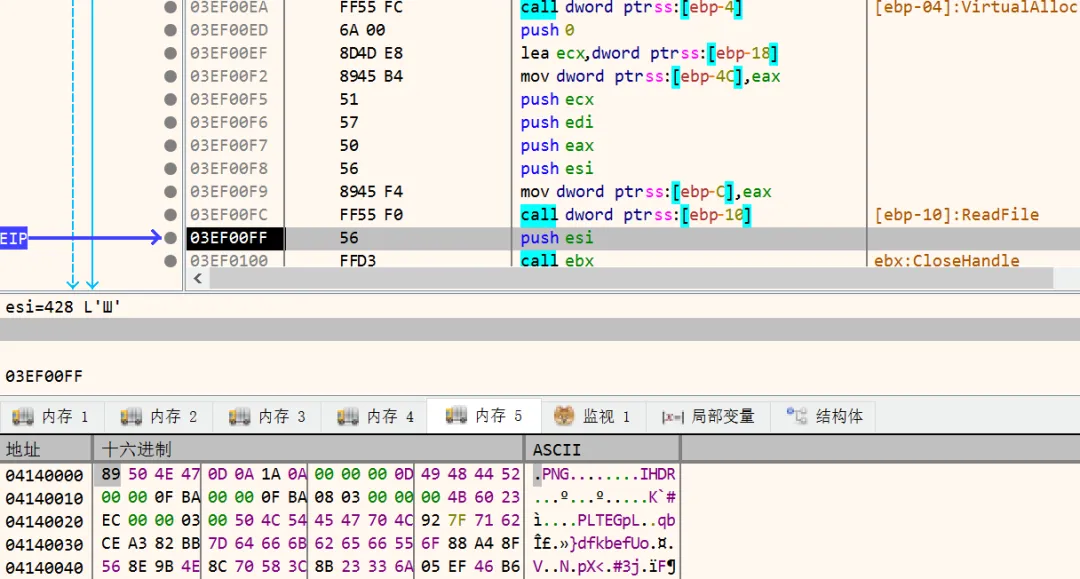Open the 局部变量 local variables tab
This screenshot has height=579, width=1080.
tap(708, 416)
